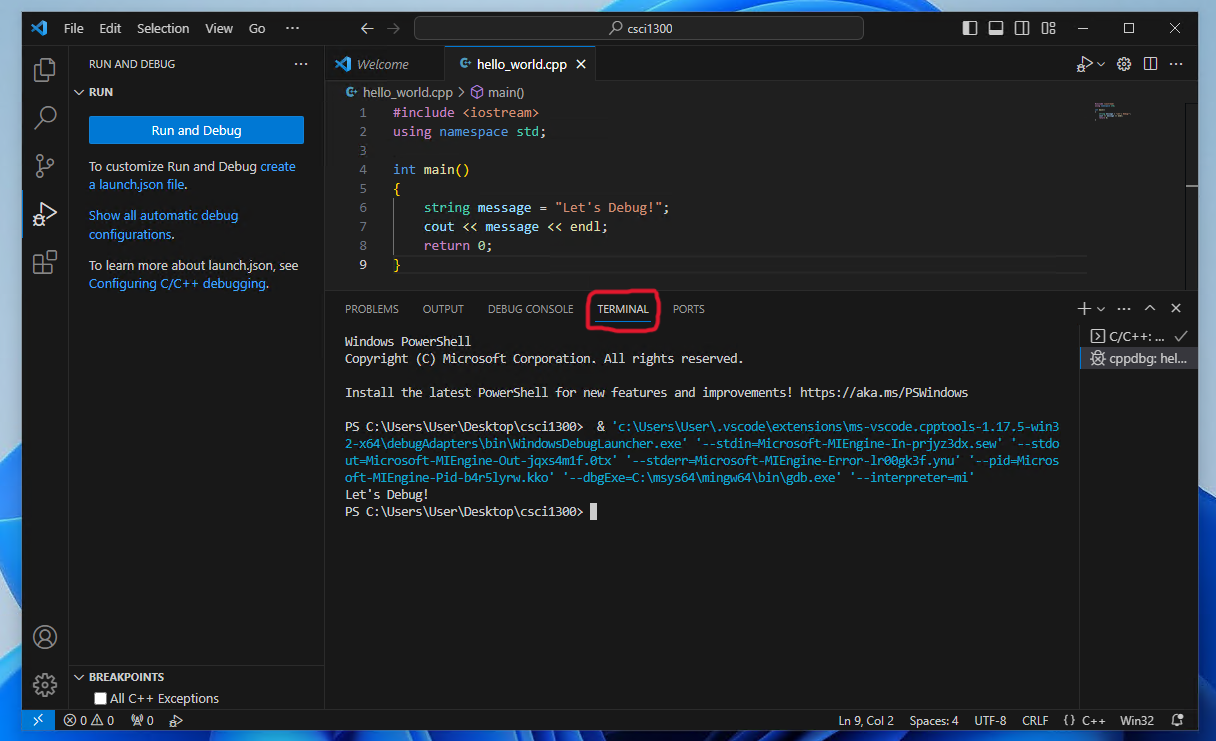
Task: Switch to the PORTS panel tab
Action: pyautogui.click(x=689, y=309)
